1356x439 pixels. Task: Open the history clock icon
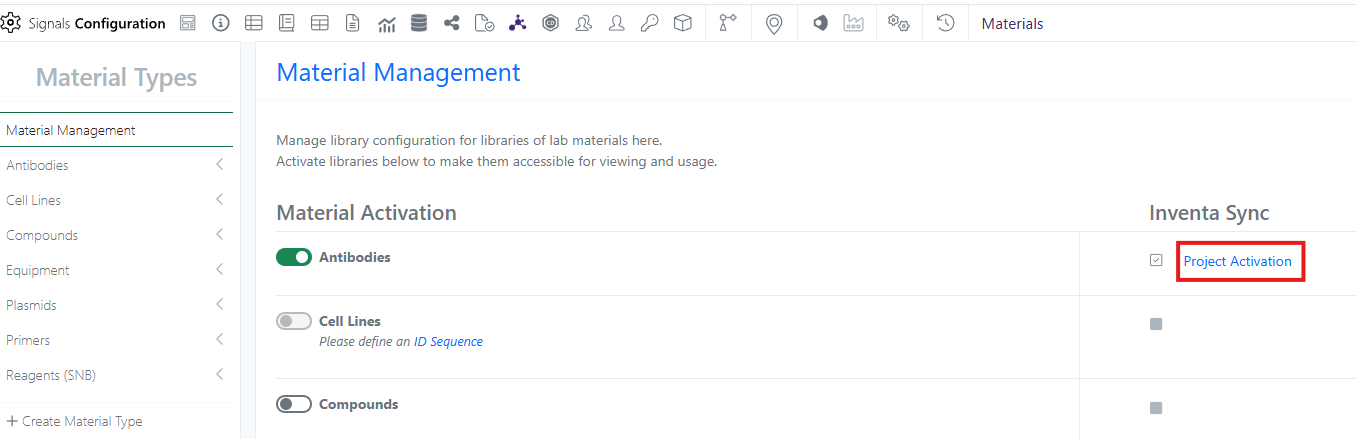point(945,23)
